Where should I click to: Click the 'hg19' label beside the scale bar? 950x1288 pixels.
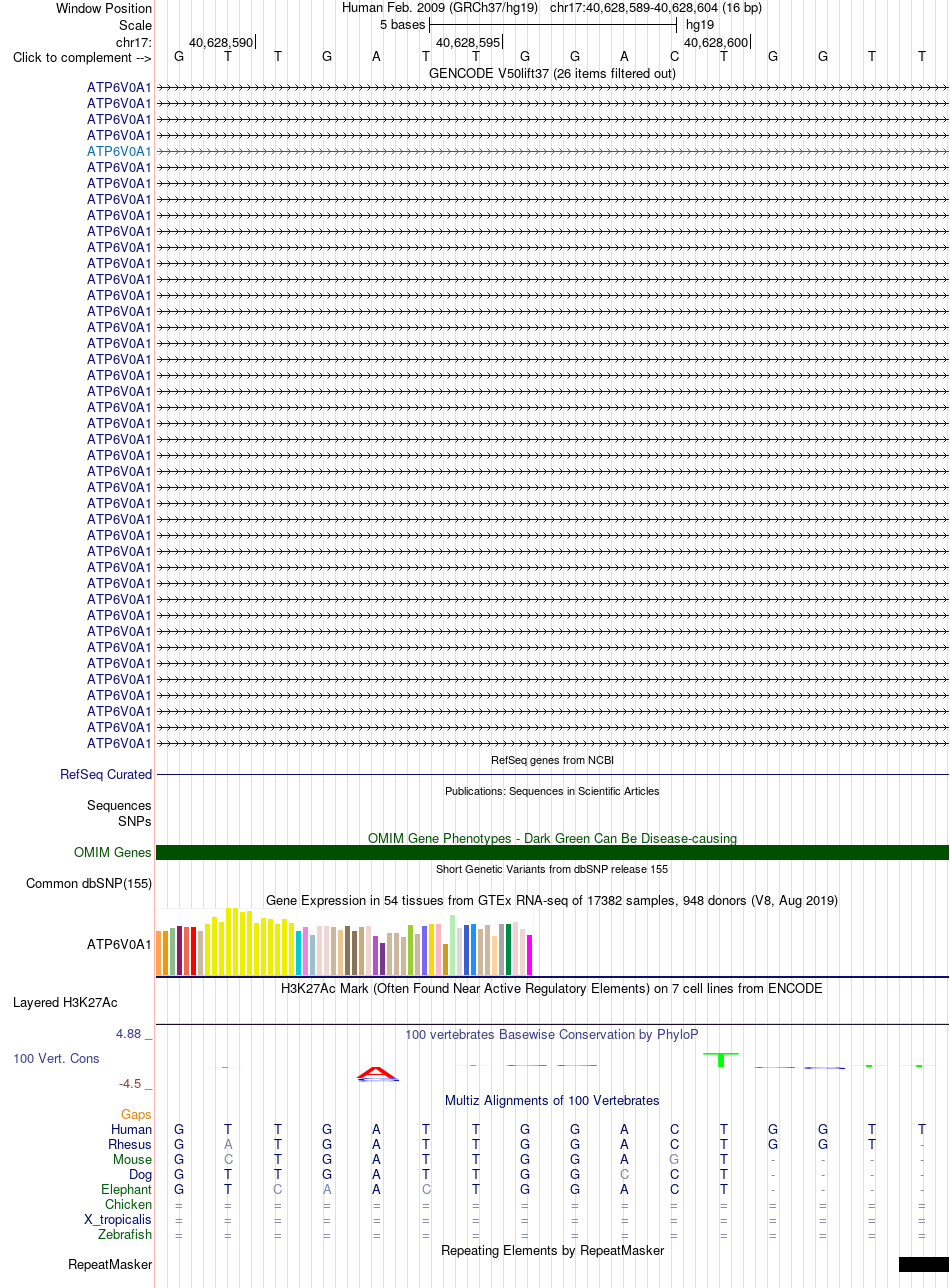coord(699,25)
